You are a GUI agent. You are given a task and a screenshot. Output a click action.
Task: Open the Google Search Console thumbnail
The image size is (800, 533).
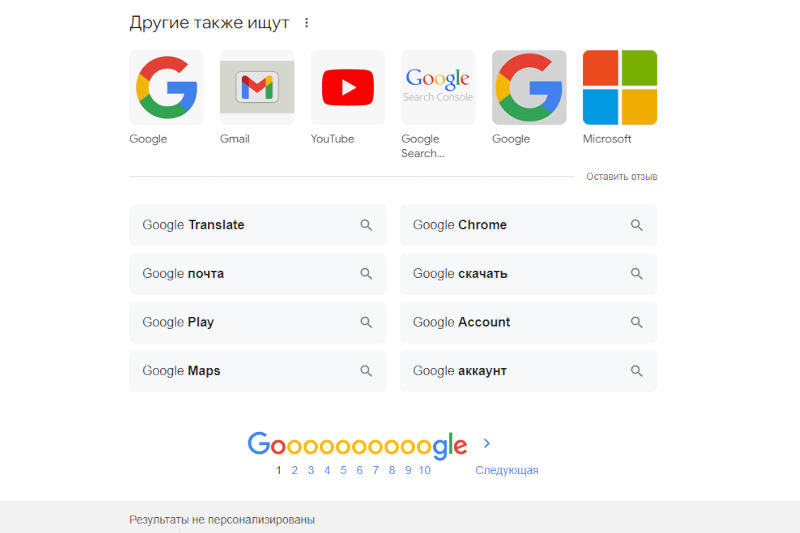[438, 88]
